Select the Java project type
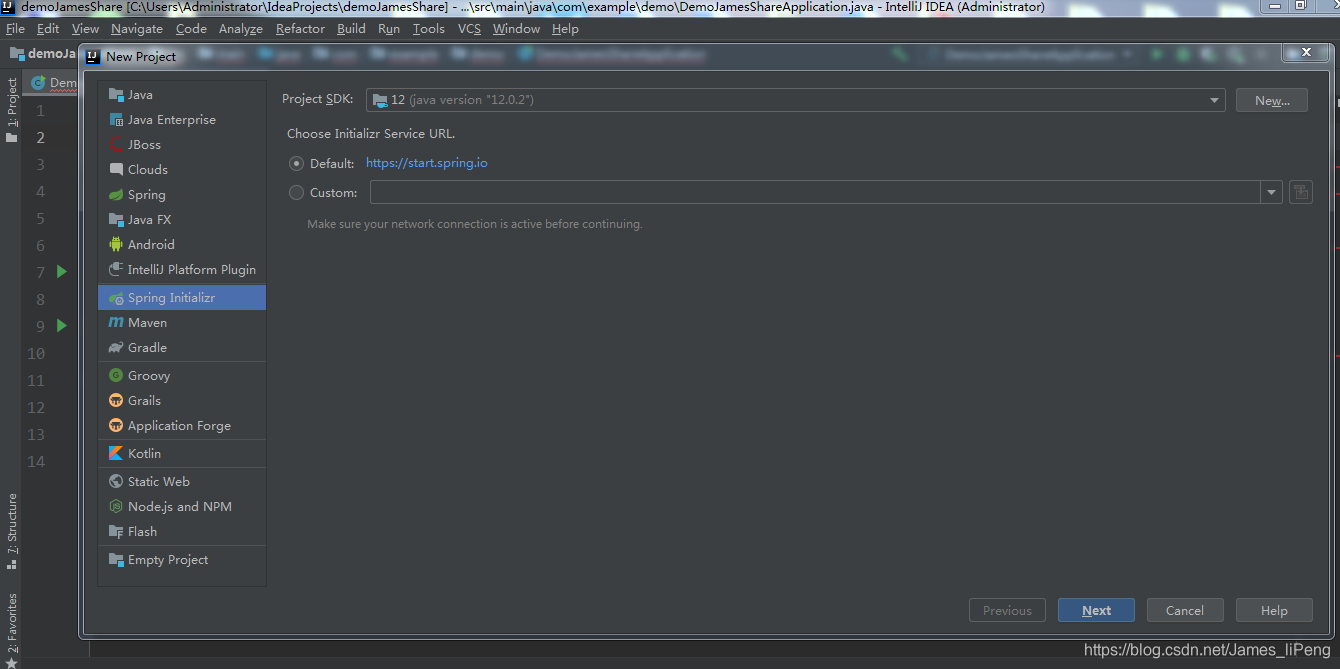The height and width of the screenshot is (669, 1340). click(x=182, y=95)
